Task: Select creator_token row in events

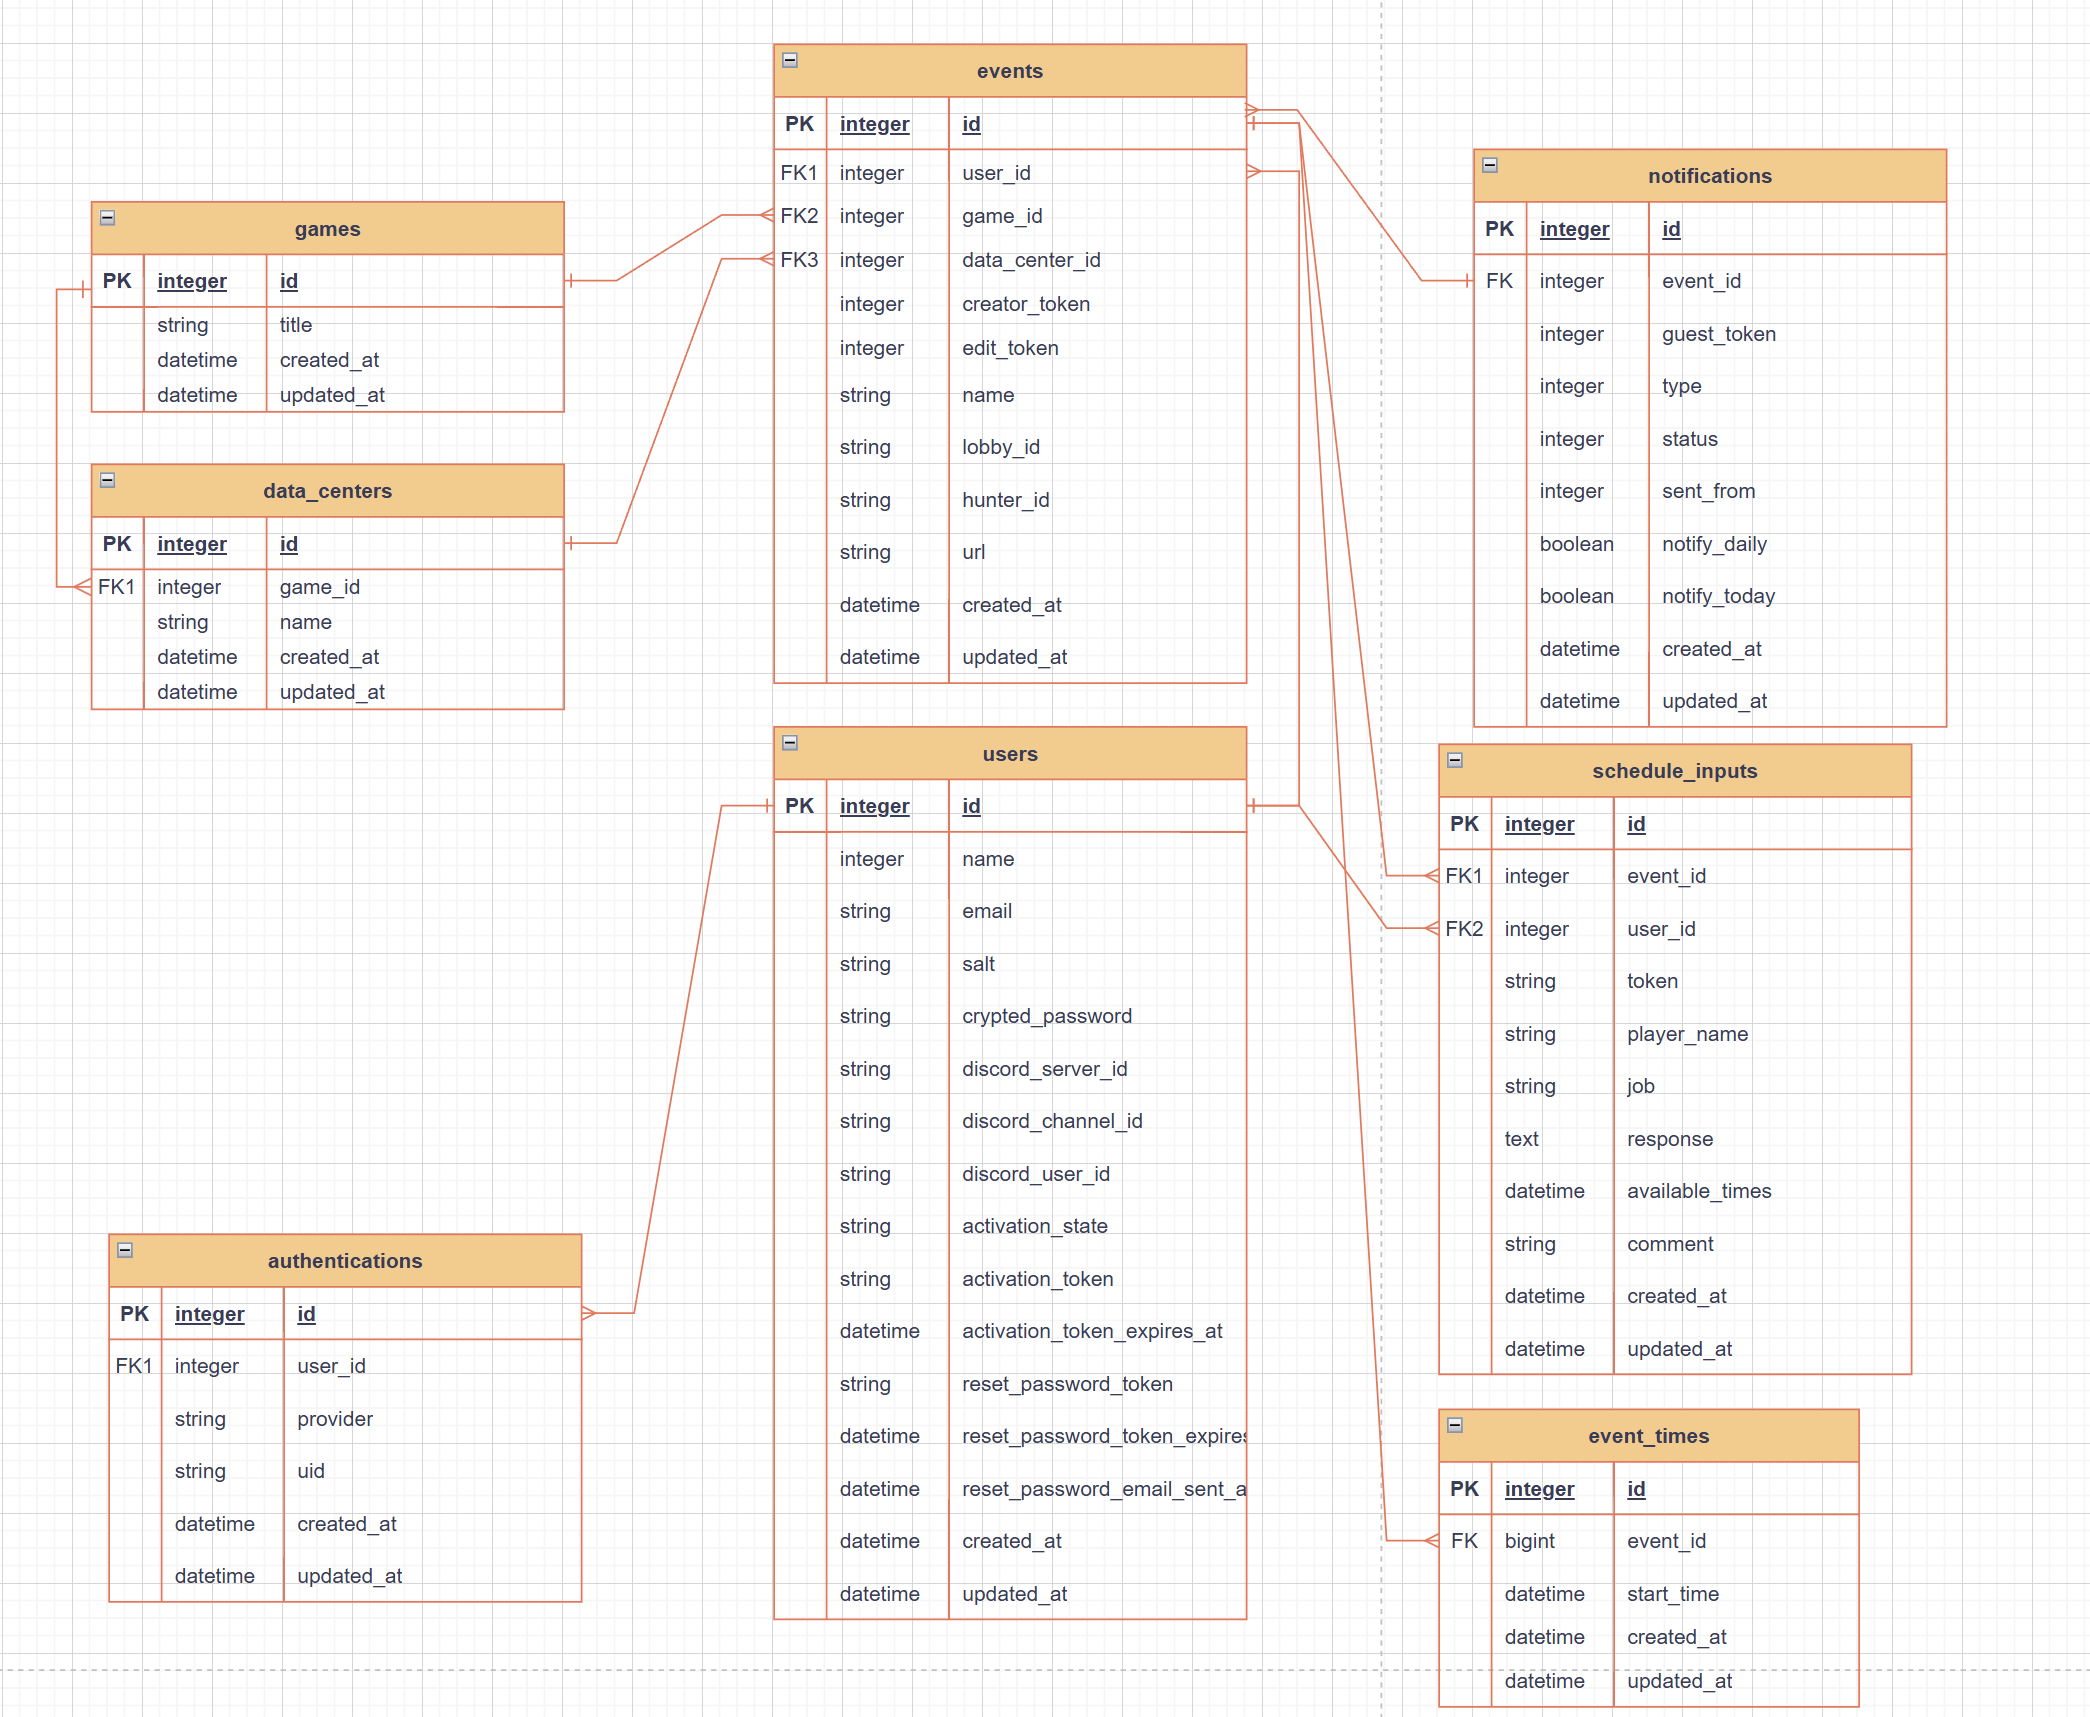Action: click(1025, 304)
